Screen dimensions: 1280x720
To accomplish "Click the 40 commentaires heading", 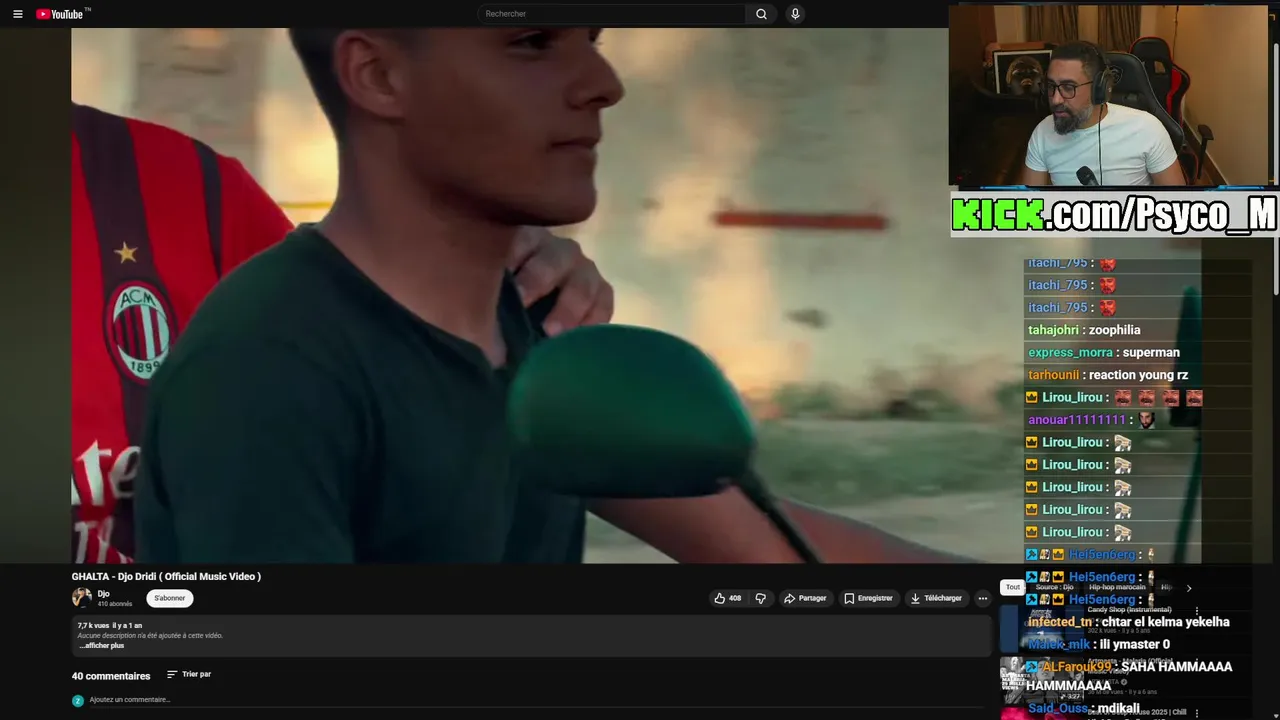I will click(111, 676).
